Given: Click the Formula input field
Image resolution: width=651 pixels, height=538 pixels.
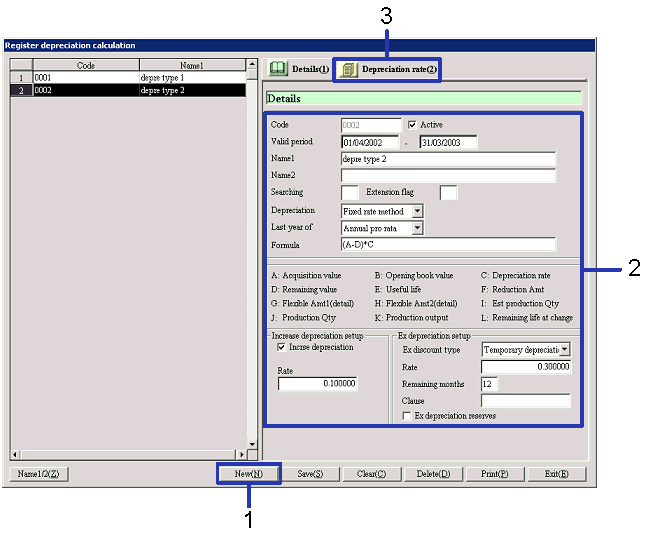Looking at the screenshot, I should coord(447,244).
